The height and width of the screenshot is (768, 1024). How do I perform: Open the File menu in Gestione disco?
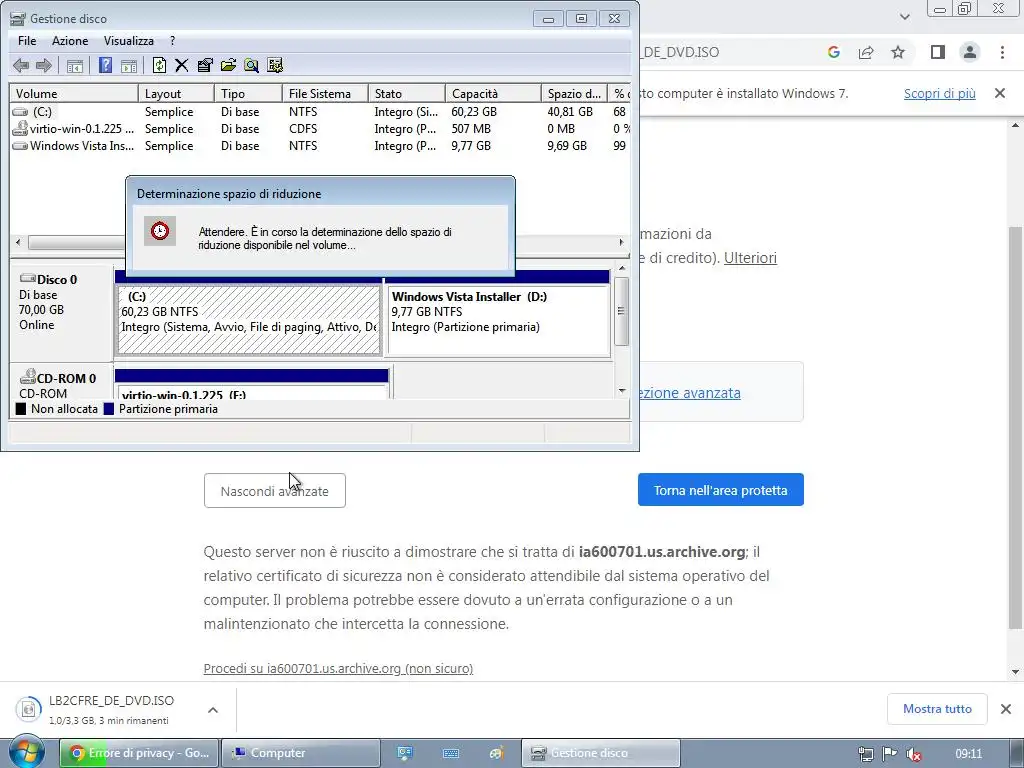coord(27,40)
